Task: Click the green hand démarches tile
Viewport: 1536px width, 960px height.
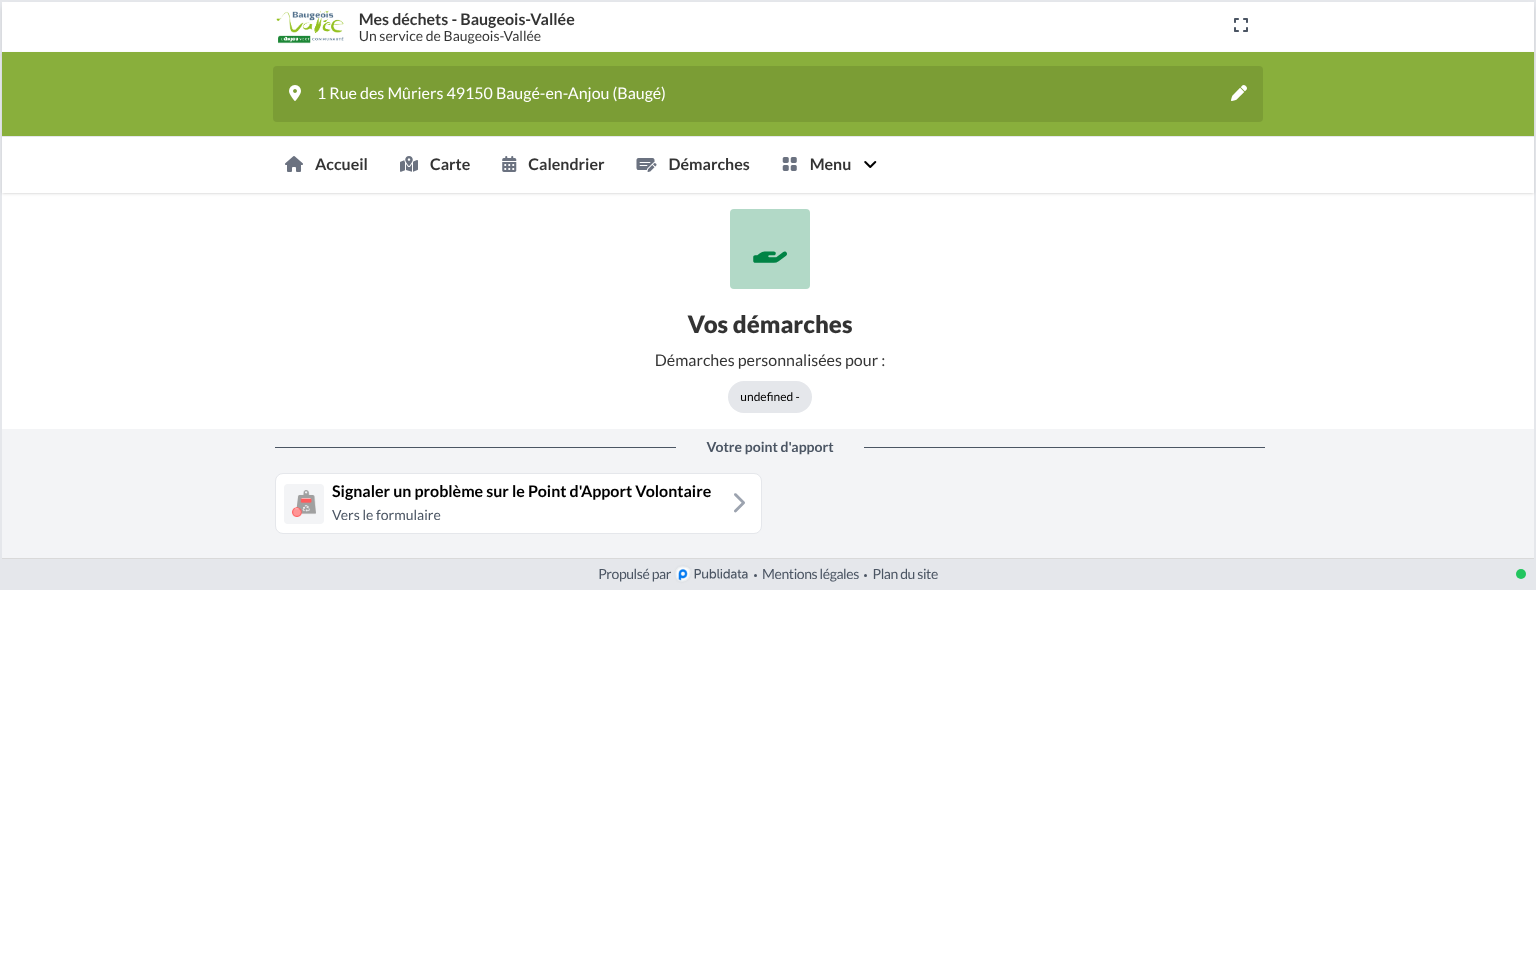Action: tap(770, 249)
